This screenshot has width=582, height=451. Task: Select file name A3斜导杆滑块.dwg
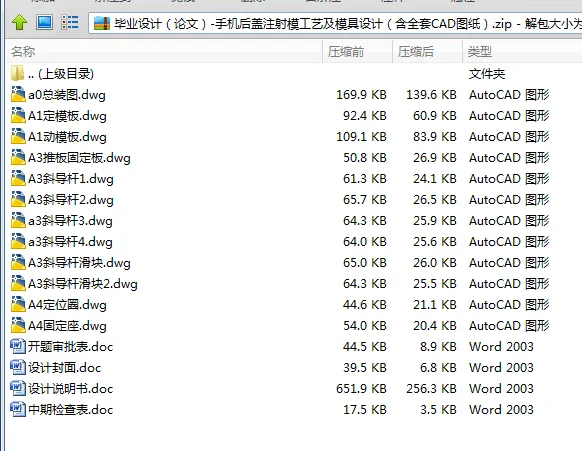79,263
